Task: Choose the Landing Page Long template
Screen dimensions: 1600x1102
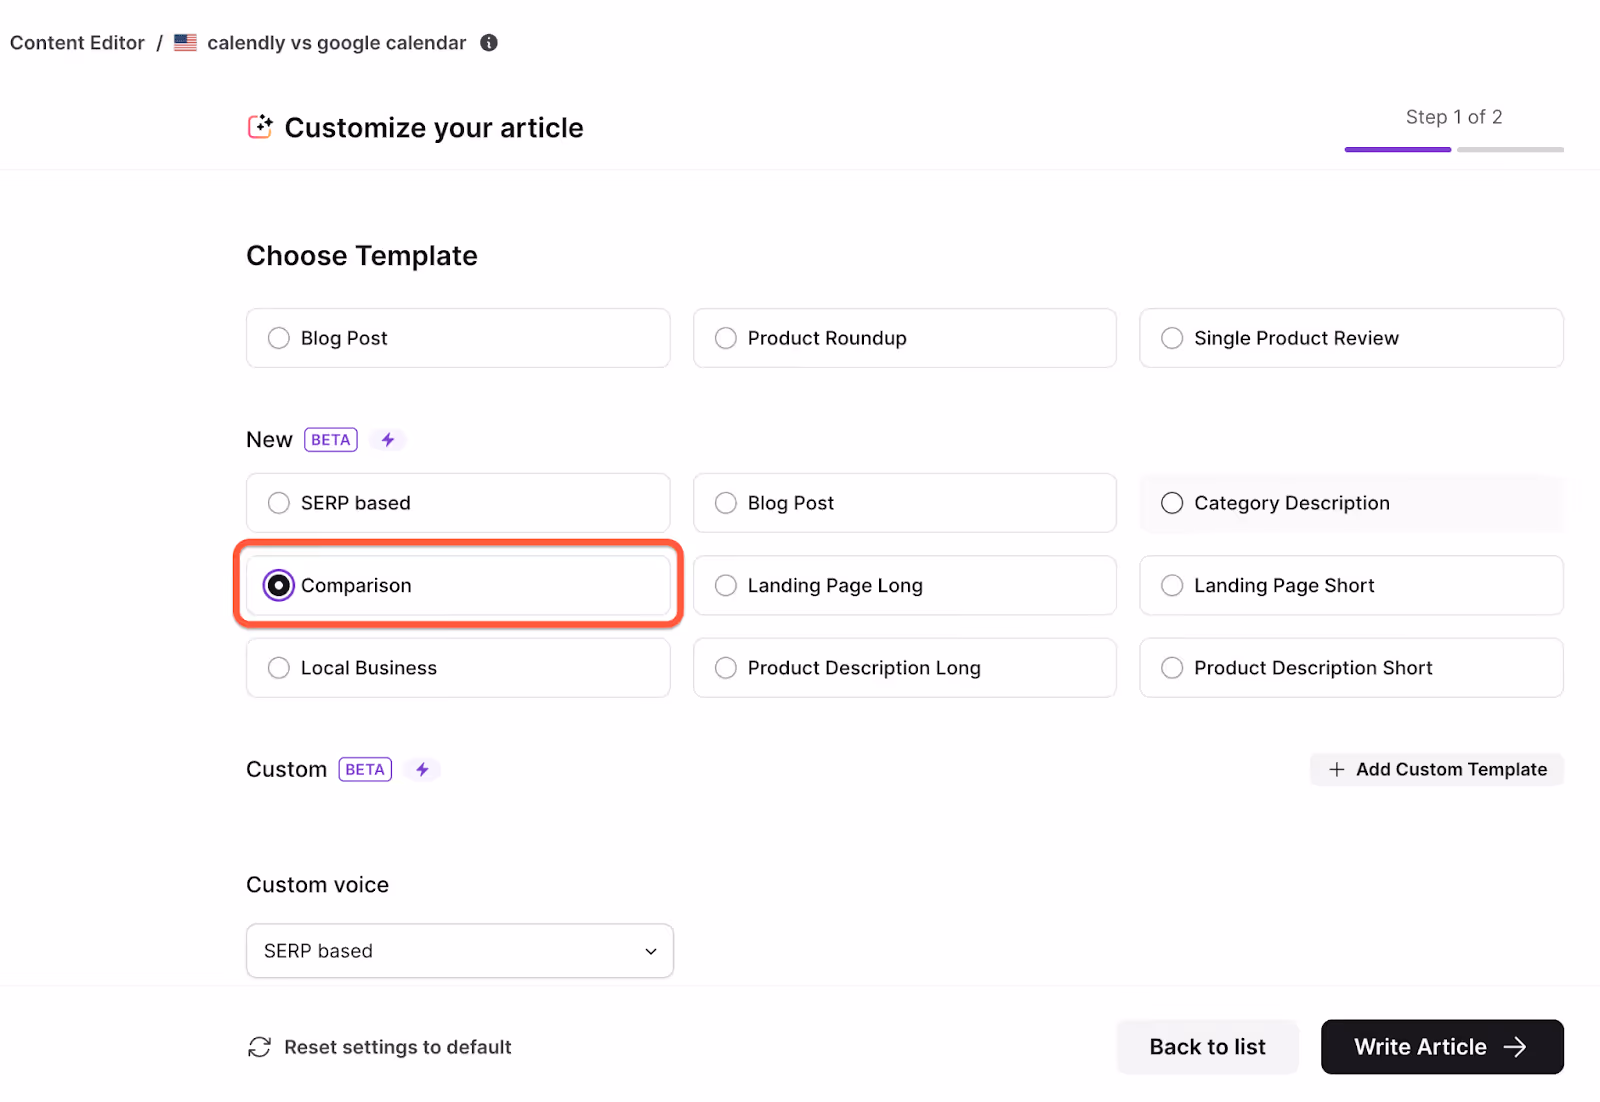Action: (726, 585)
